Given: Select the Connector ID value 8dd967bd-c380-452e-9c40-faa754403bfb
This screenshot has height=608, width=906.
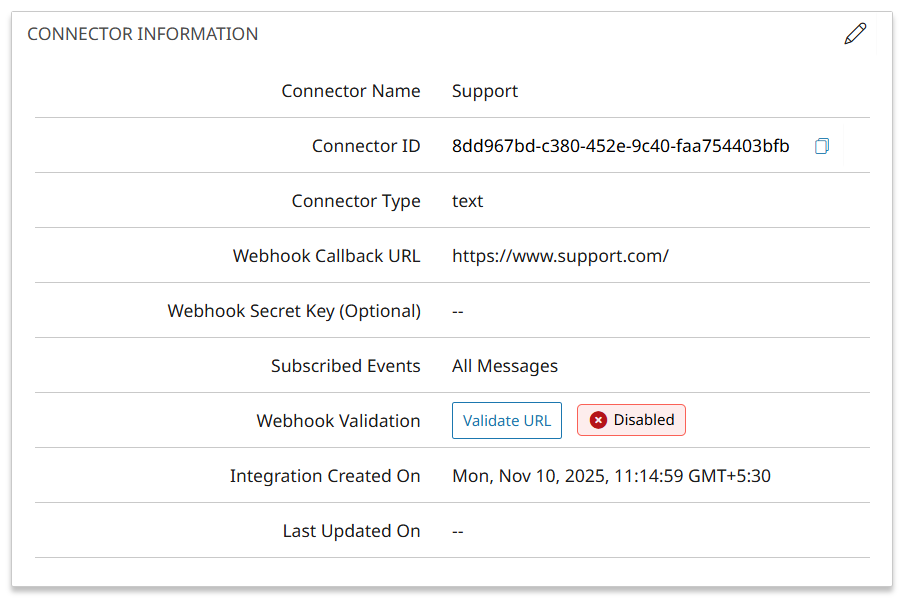Looking at the screenshot, I should pyautogui.click(x=621, y=146).
